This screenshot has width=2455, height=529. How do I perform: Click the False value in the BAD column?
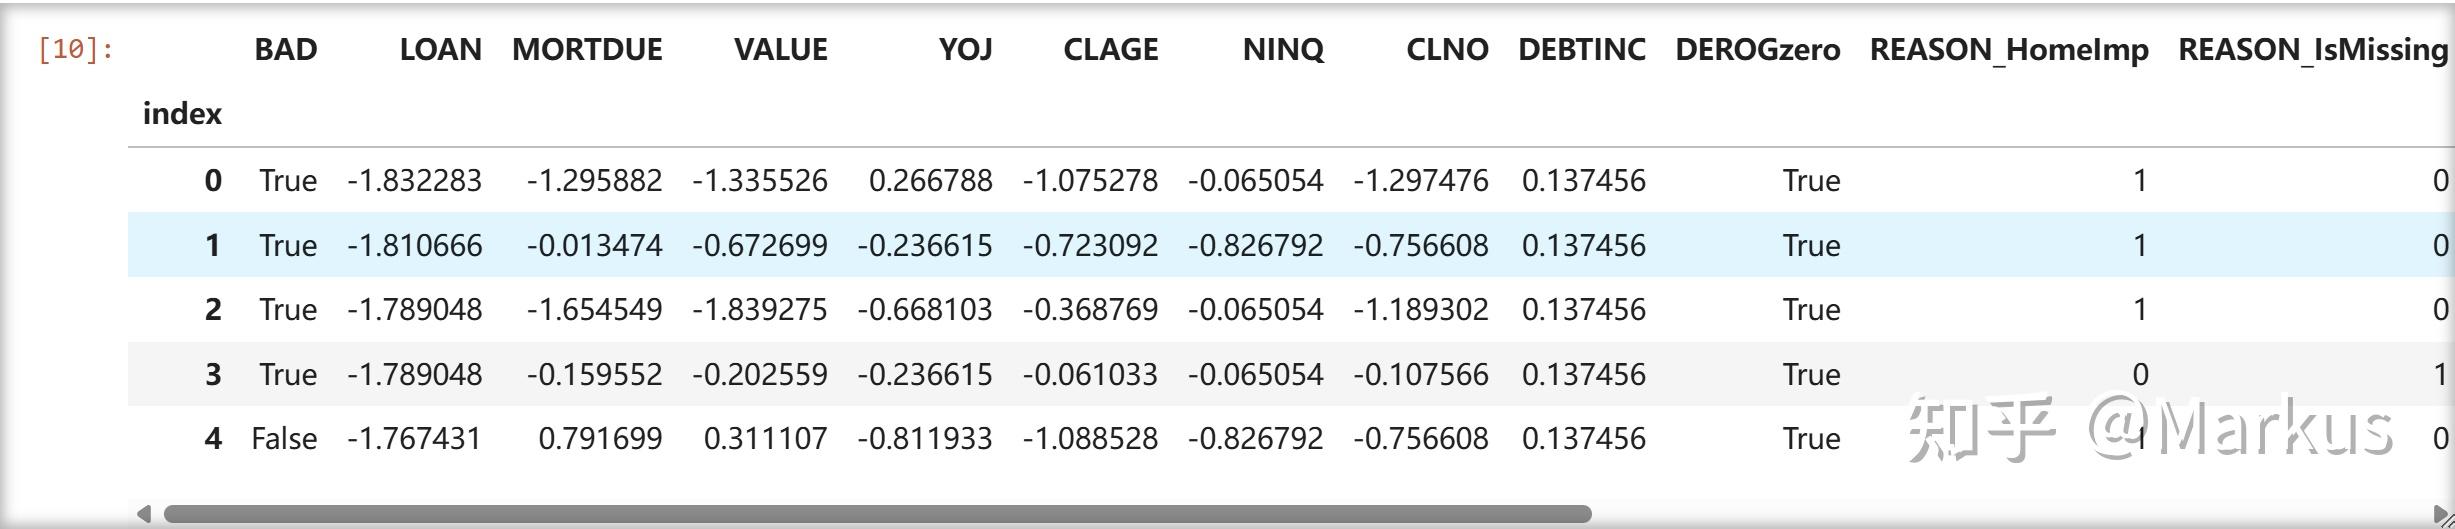pos(284,439)
